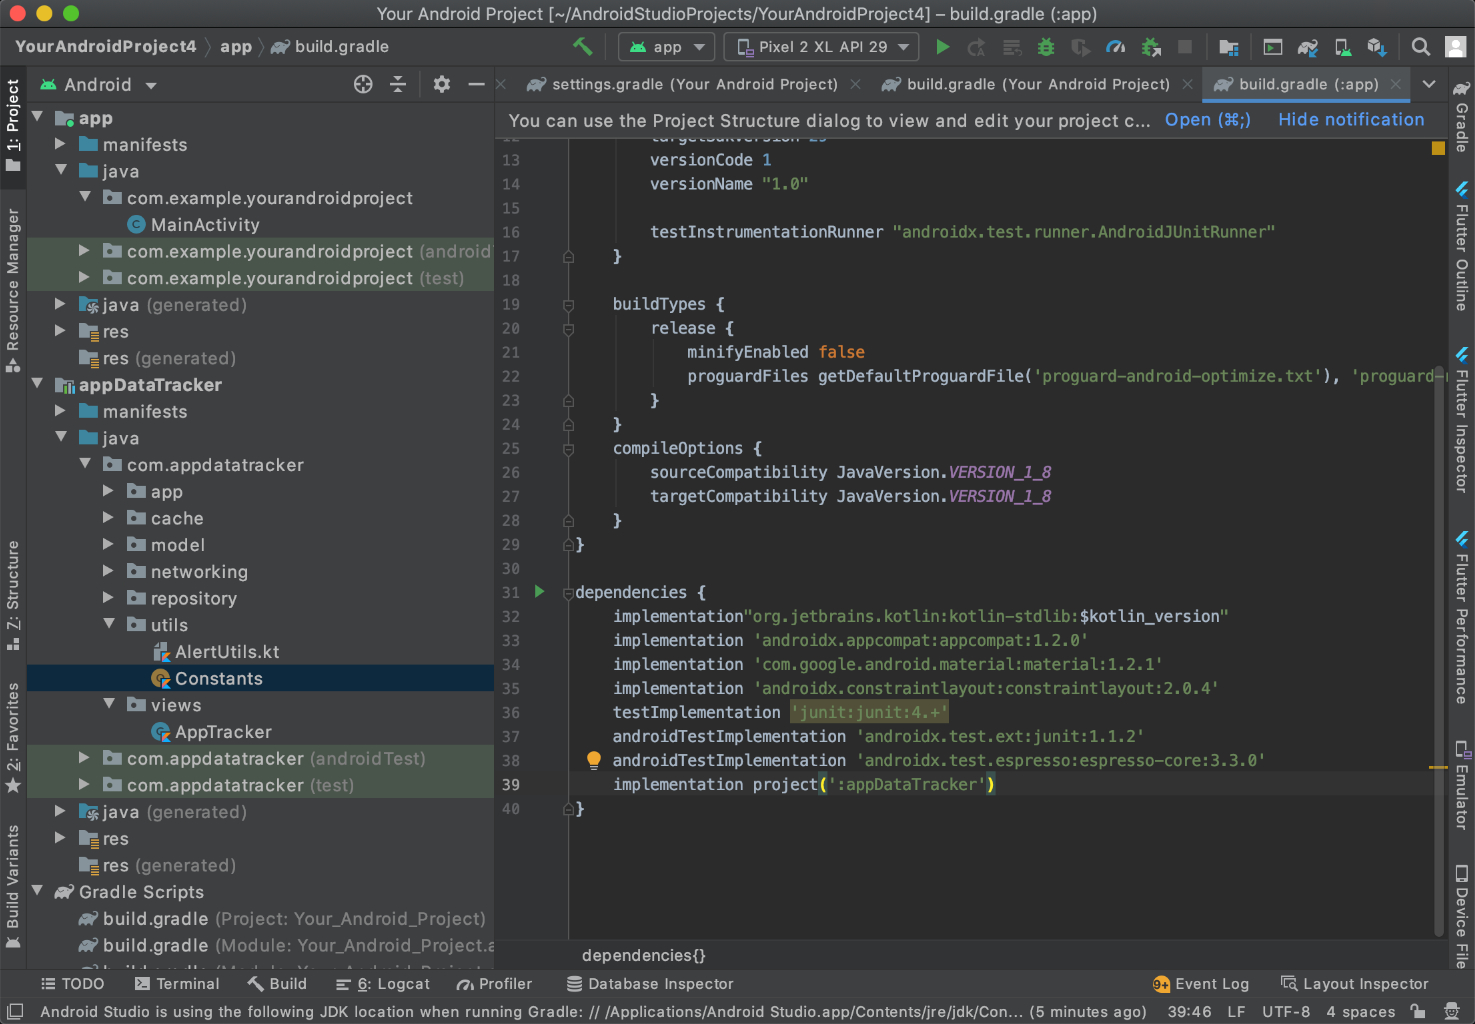Open the Event Log button
The height and width of the screenshot is (1024, 1475).
[1201, 984]
